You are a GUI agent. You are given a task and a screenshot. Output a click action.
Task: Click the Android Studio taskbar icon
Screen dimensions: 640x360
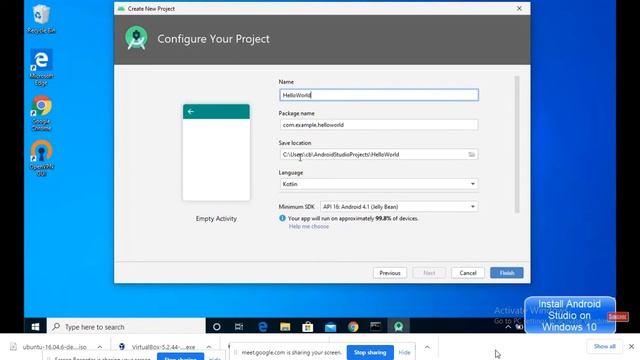tap(398, 327)
